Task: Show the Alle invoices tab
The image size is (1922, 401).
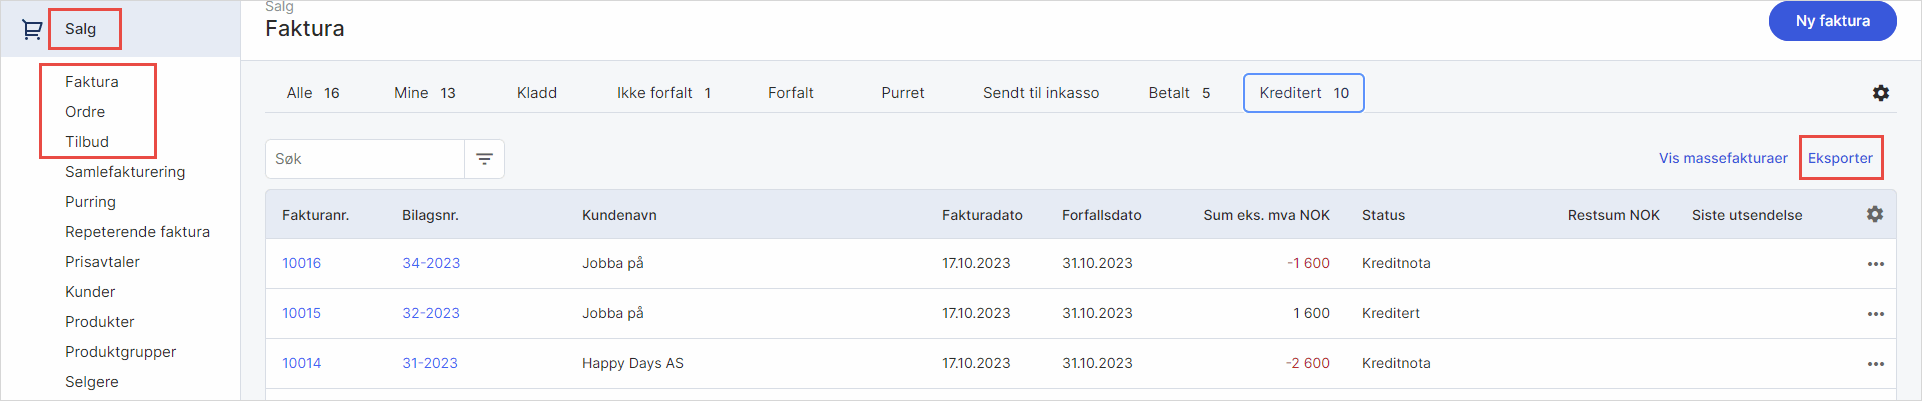Action: [312, 93]
